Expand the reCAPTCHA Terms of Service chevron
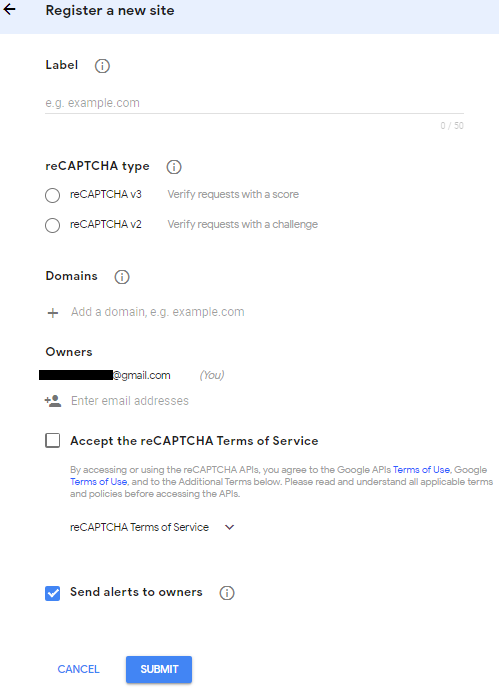The width and height of the screenshot is (499, 690). (230, 527)
